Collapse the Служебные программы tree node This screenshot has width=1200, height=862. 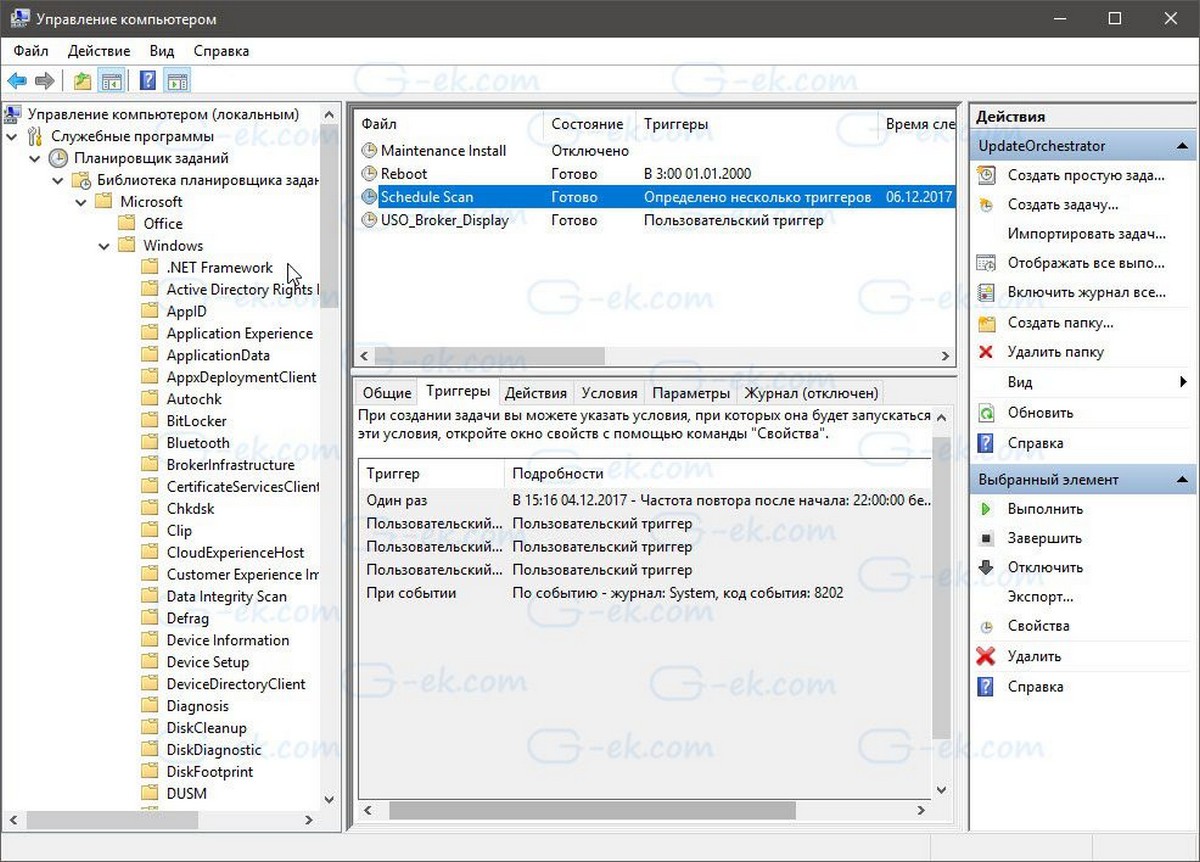click(x=12, y=136)
